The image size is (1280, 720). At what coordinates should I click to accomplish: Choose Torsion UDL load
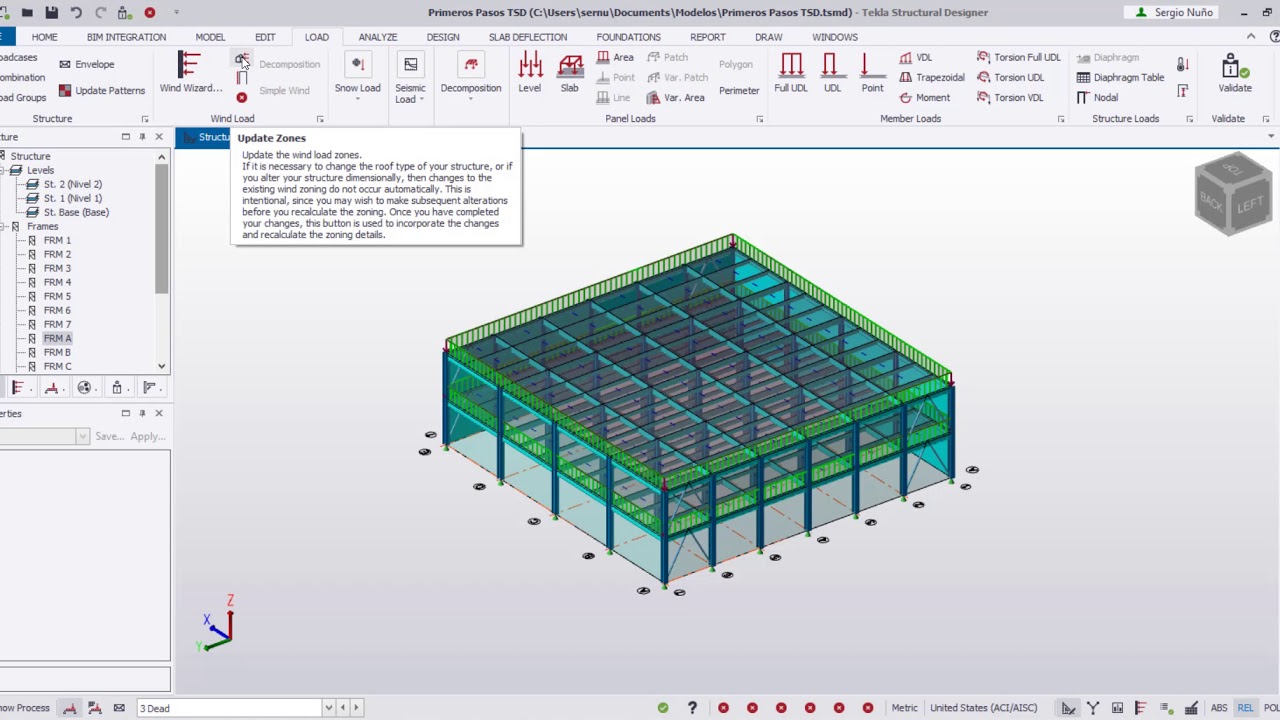click(1010, 78)
